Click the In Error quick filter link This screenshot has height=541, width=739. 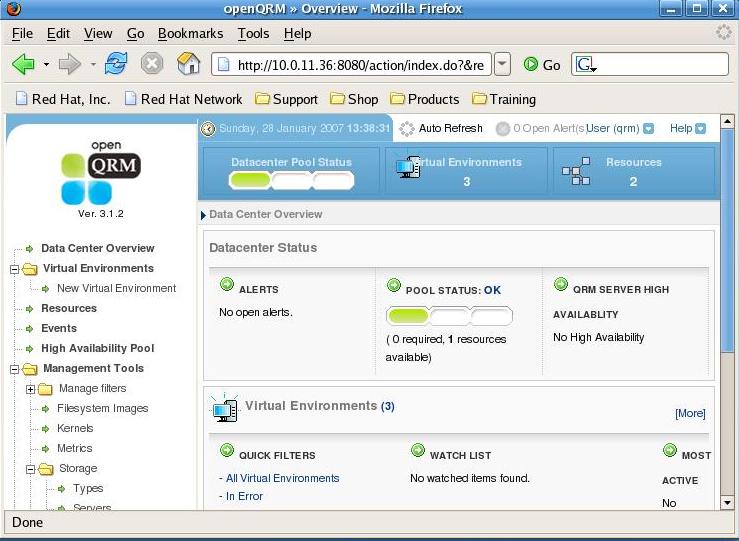click(x=244, y=496)
